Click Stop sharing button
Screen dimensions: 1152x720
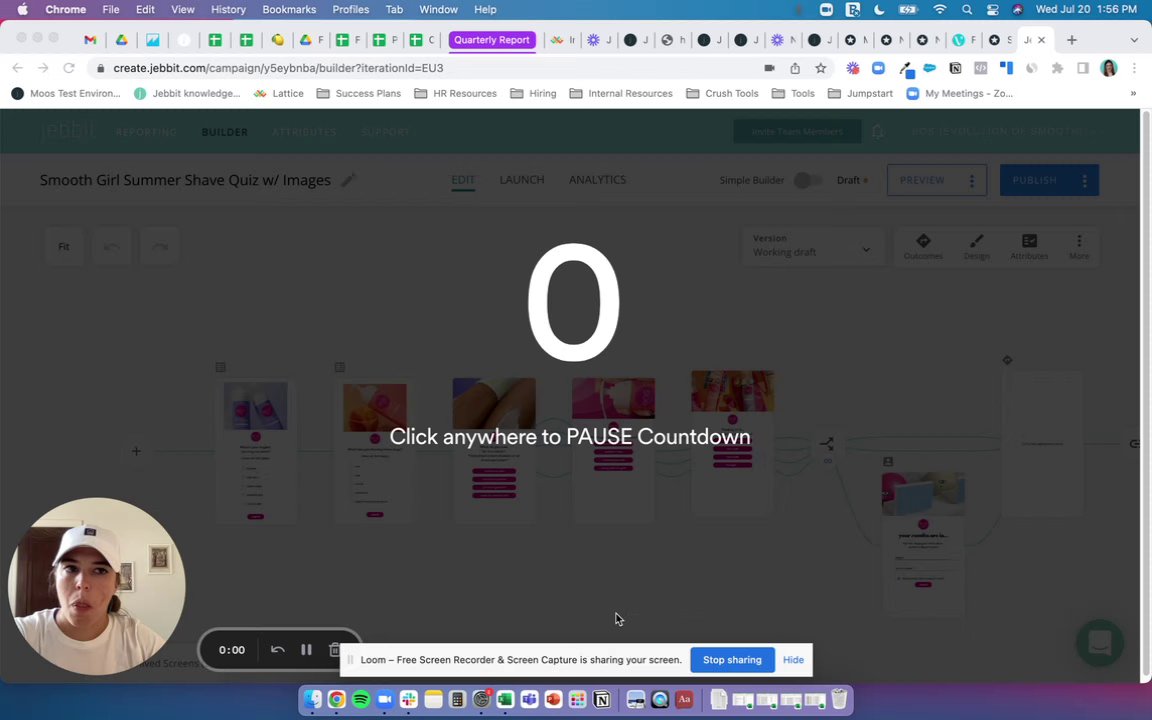pos(732,660)
